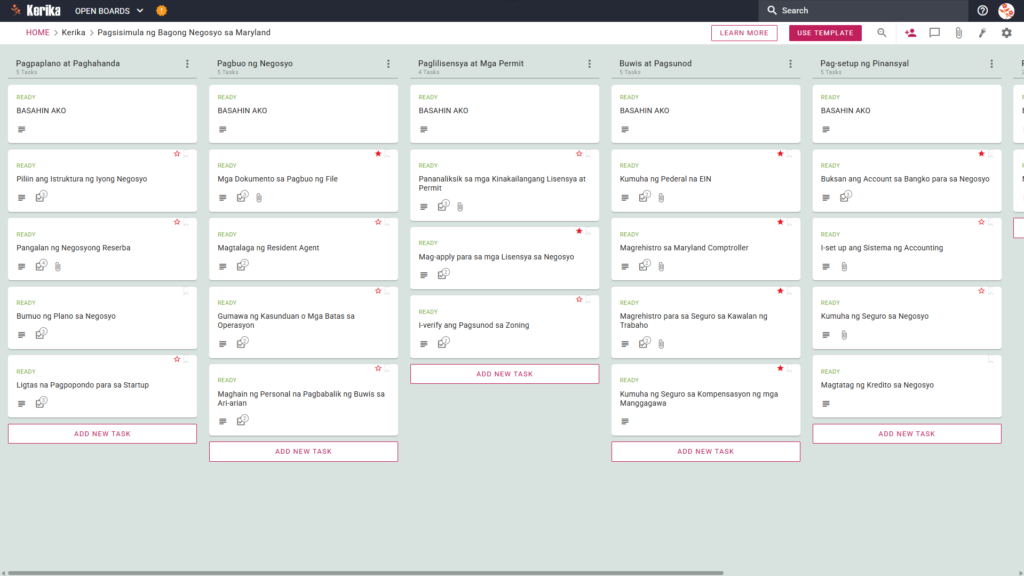Open checklist icon on Magtalaga ng Resident Agent card

(x=242, y=265)
